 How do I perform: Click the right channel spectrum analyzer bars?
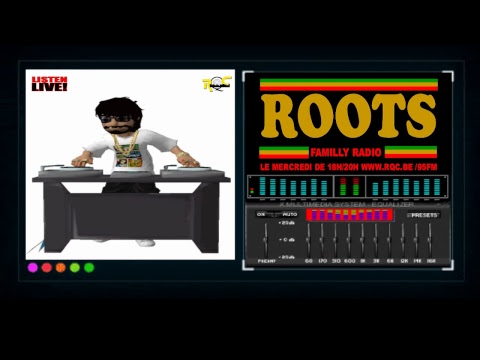coord(407,186)
